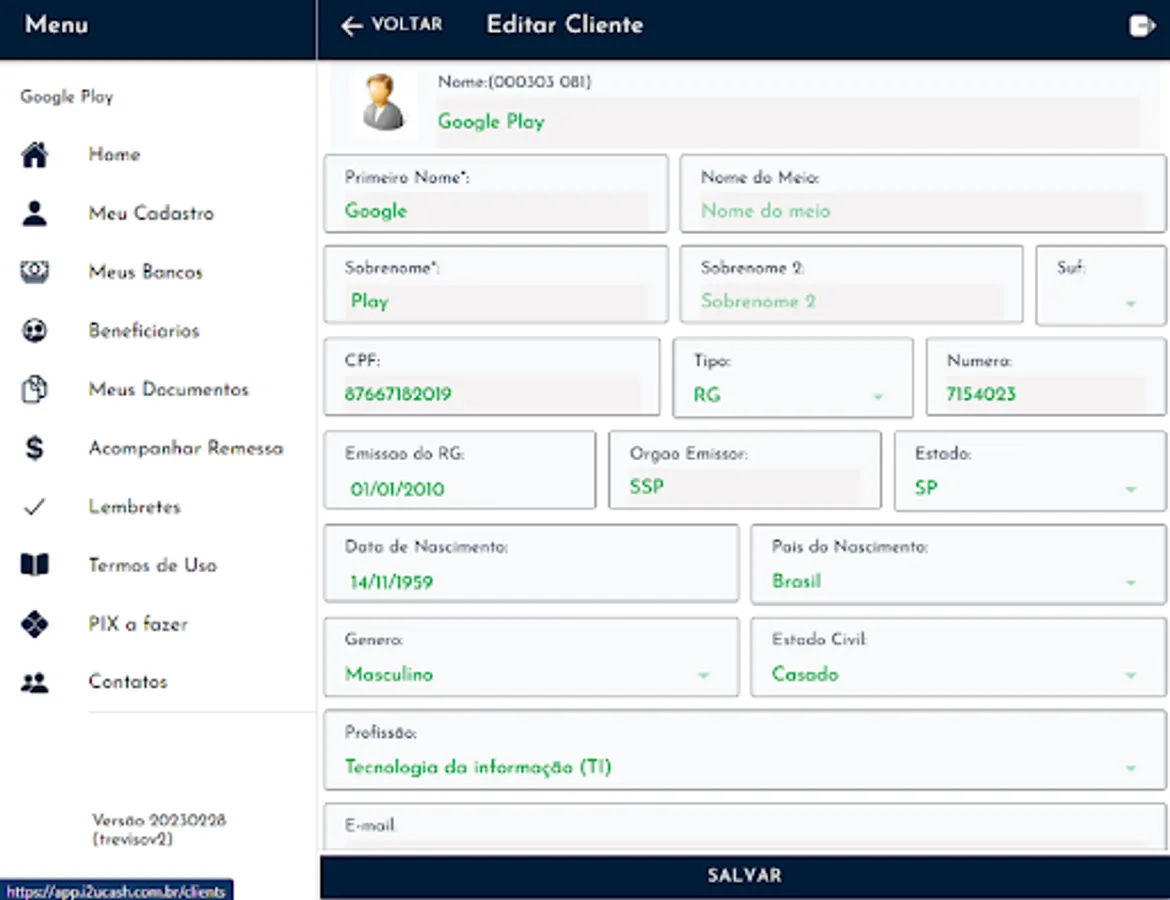Open Beneficiarios menu entry

(x=144, y=331)
